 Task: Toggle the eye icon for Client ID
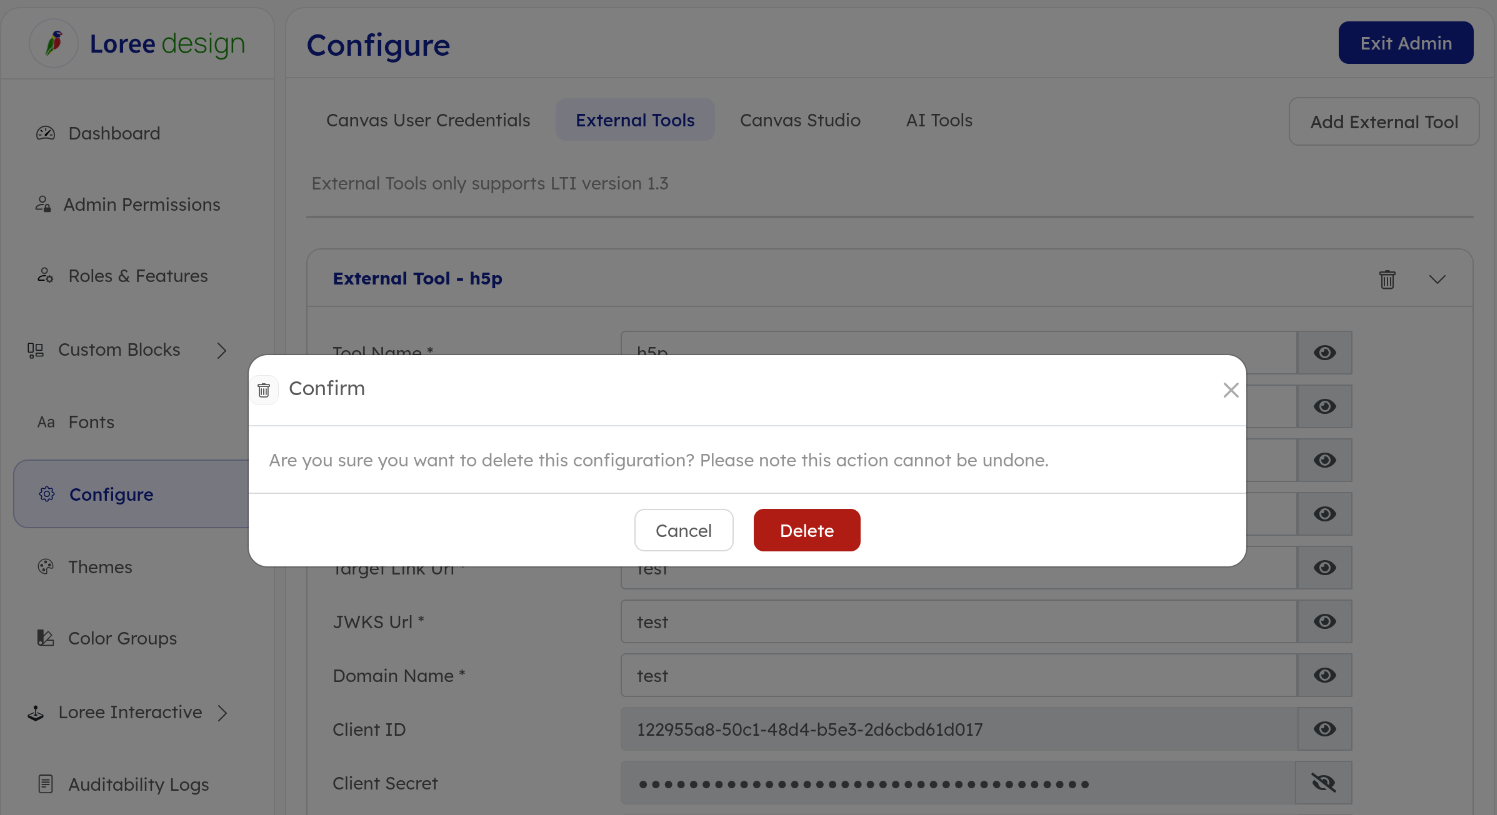click(x=1324, y=729)
